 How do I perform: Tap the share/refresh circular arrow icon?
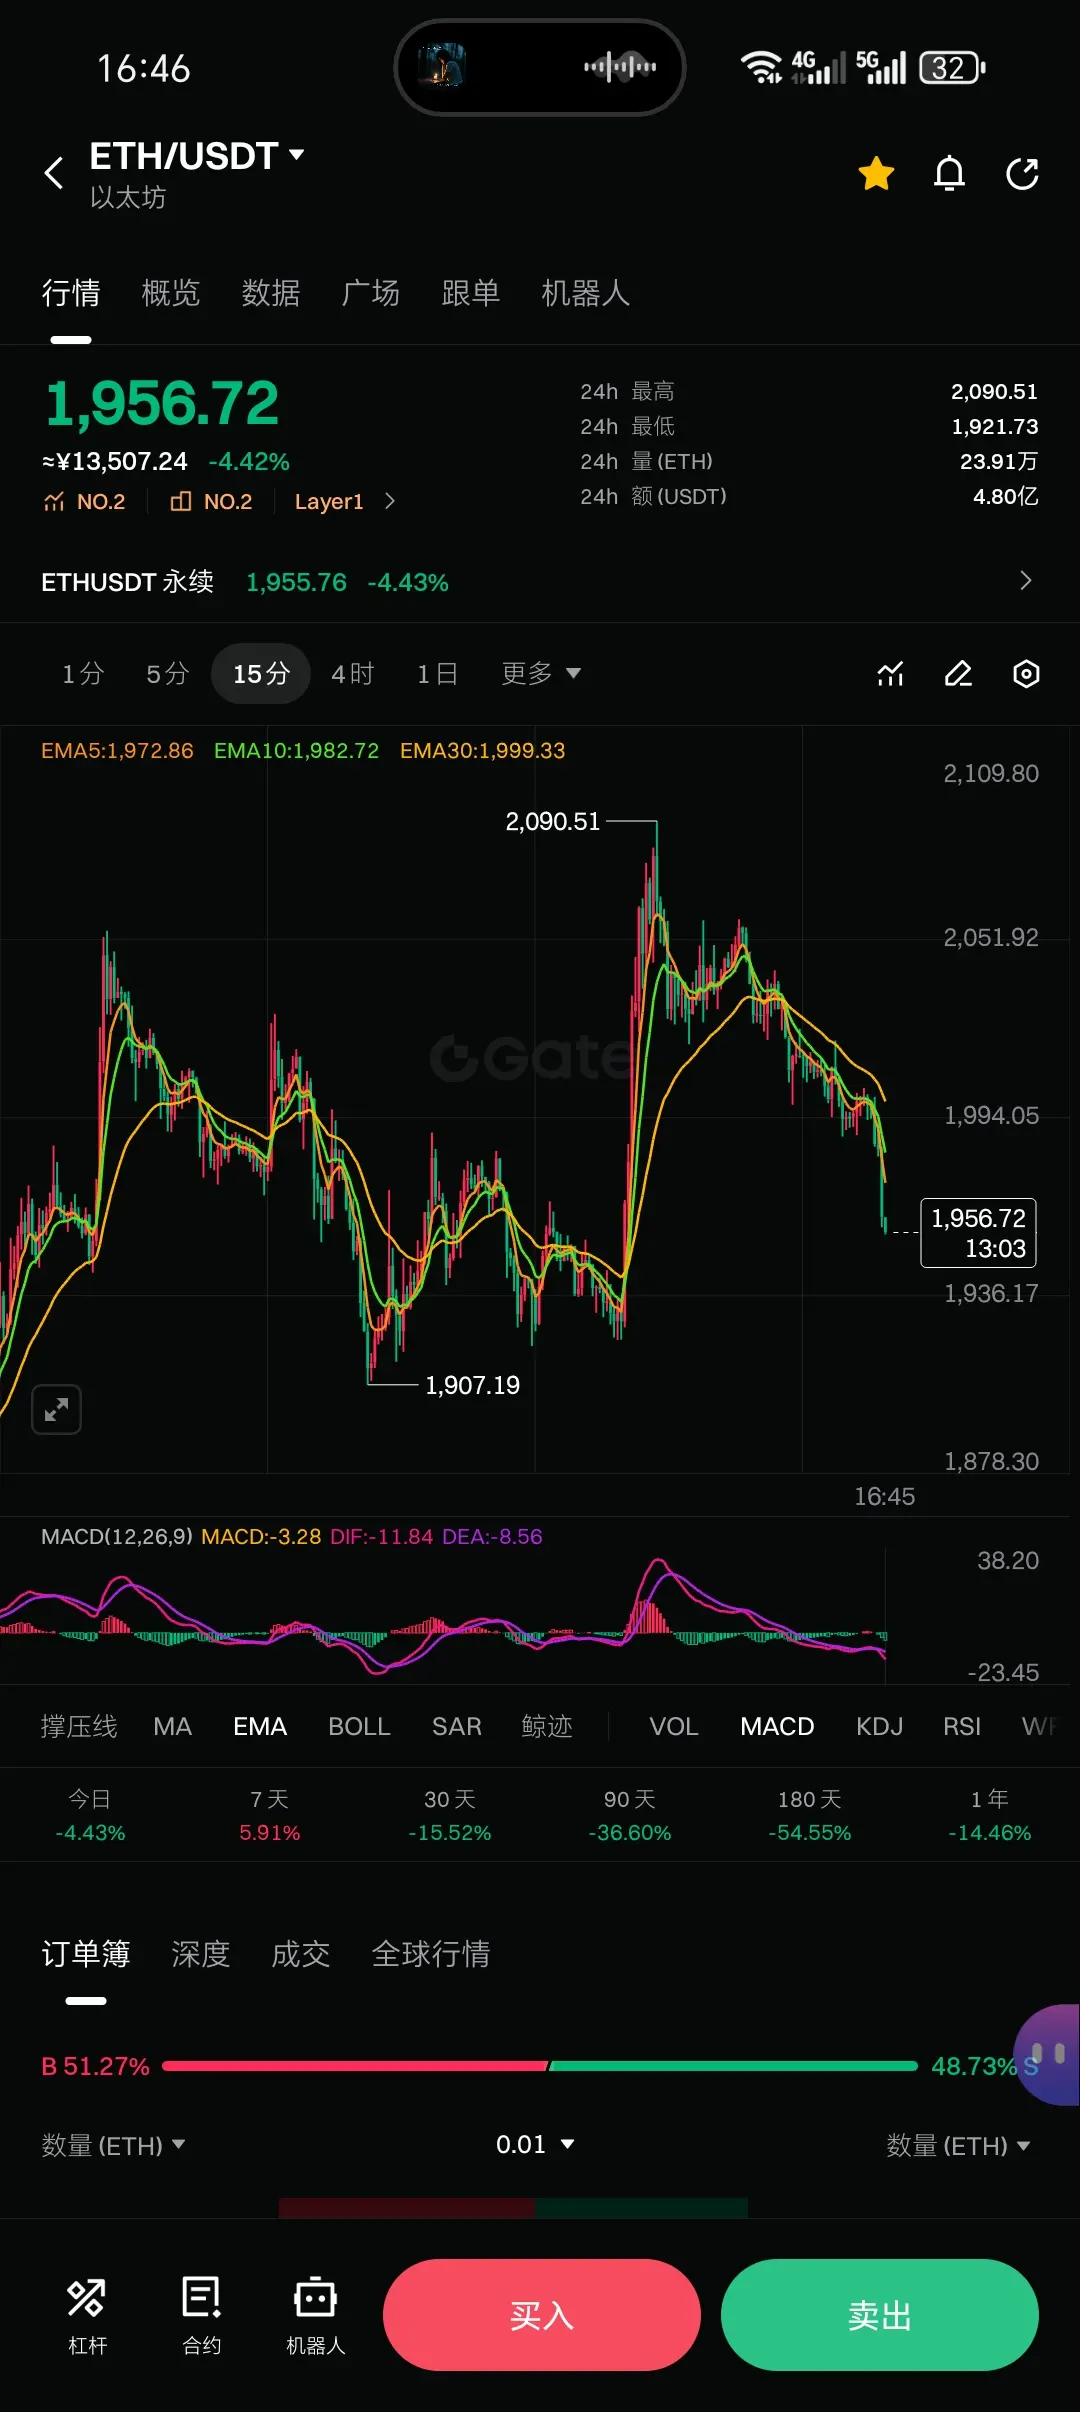1022,173
